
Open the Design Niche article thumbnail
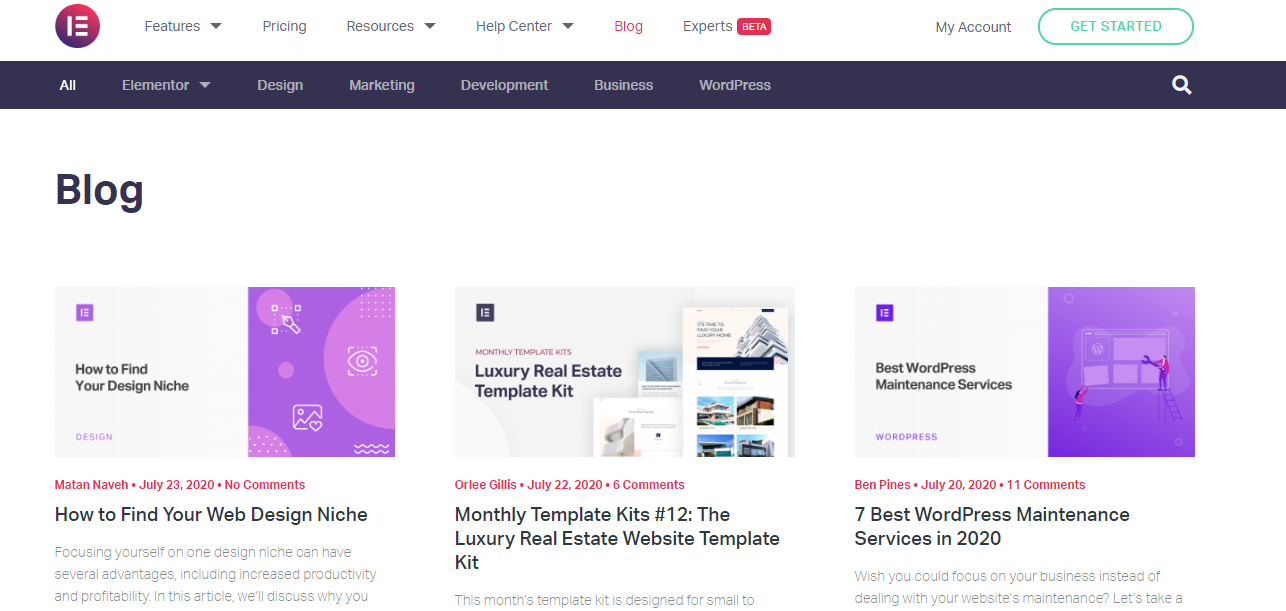(x=225, y=372)
